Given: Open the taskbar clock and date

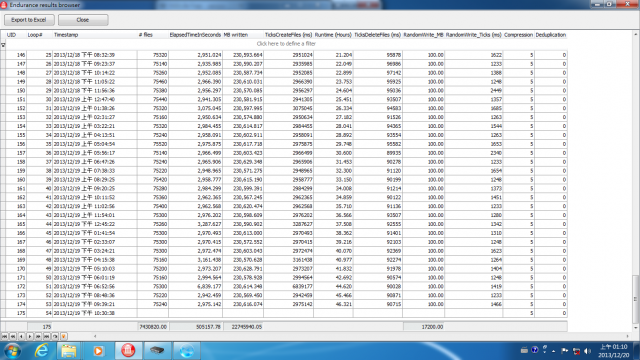Looking at the screenshot, I should point(614,351).
